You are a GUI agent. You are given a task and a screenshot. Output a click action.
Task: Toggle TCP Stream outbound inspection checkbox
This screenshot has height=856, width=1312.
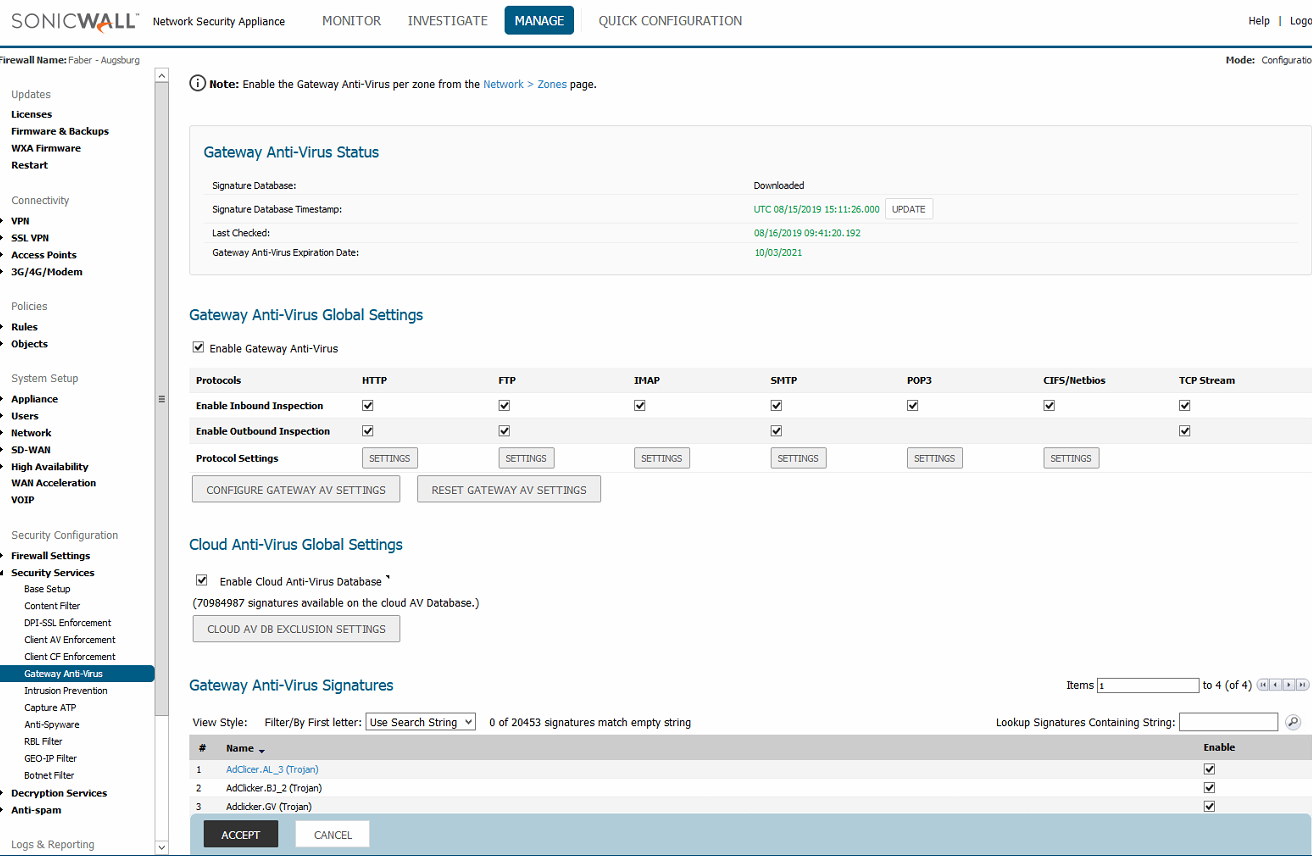click(1185, 431)
